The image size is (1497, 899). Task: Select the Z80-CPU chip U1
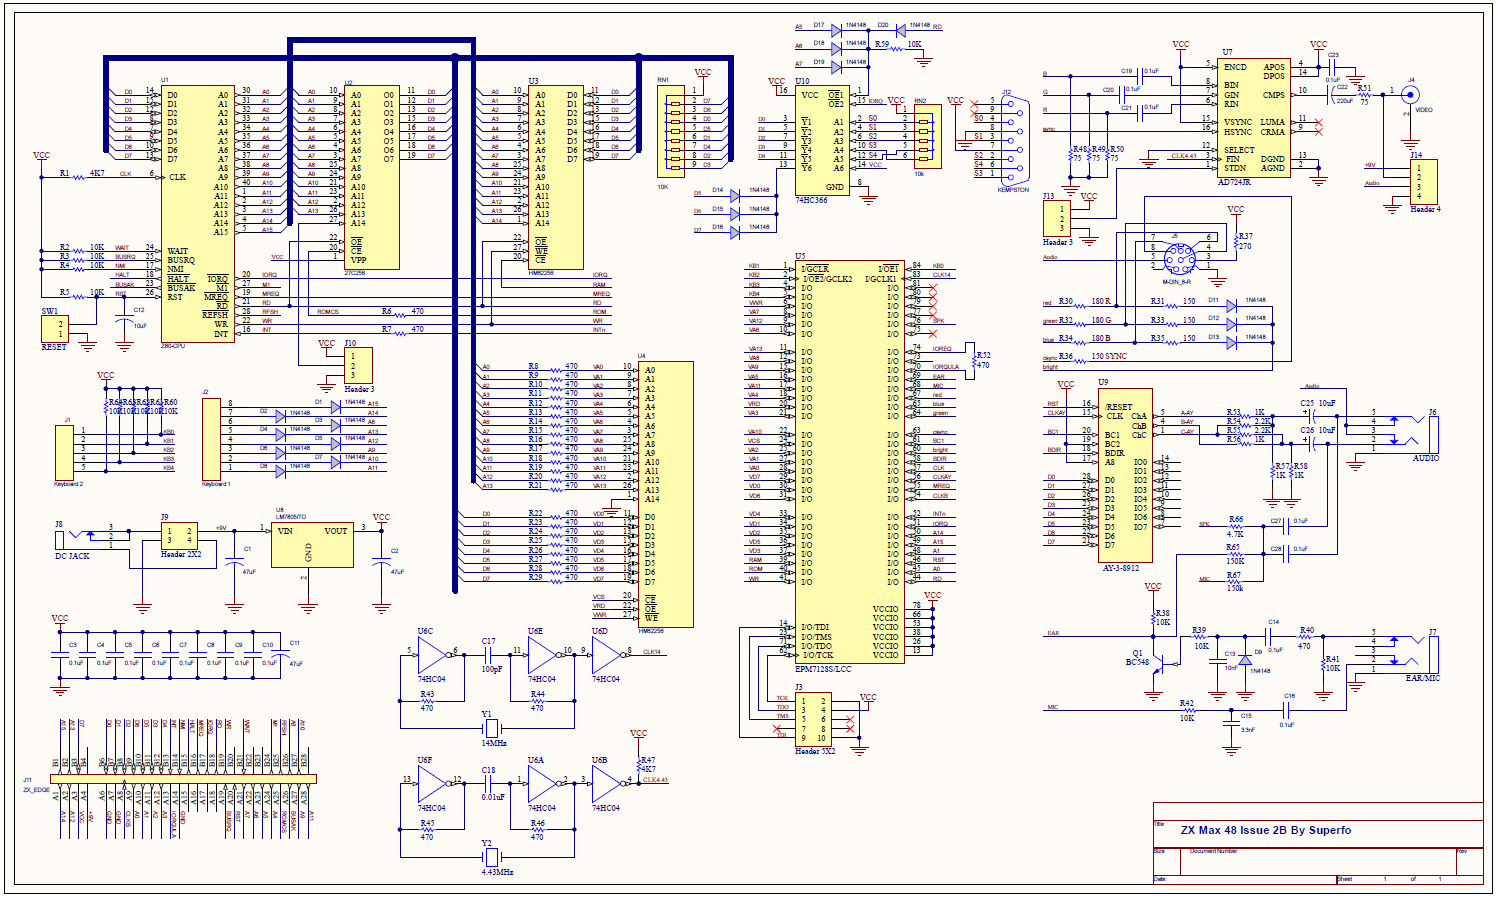point(198,213)
